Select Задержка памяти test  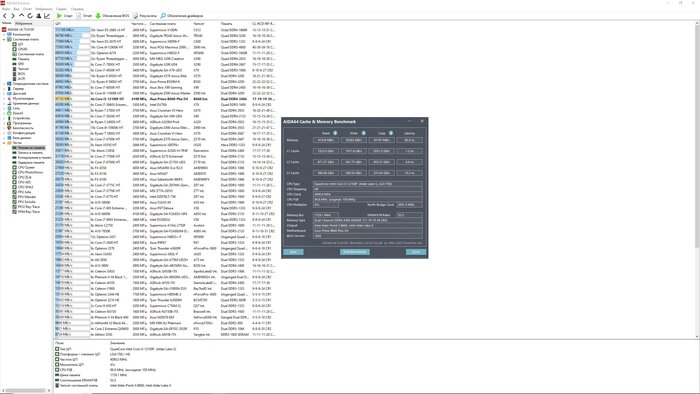[32, 162]
